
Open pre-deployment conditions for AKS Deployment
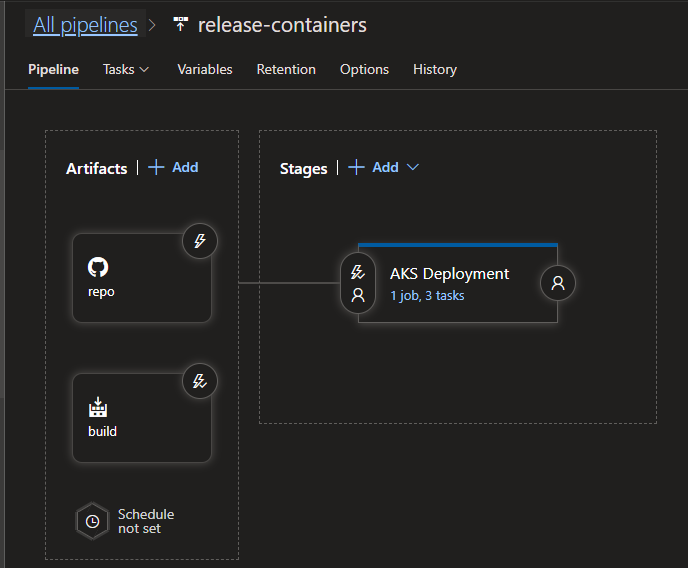coord(358,283)
